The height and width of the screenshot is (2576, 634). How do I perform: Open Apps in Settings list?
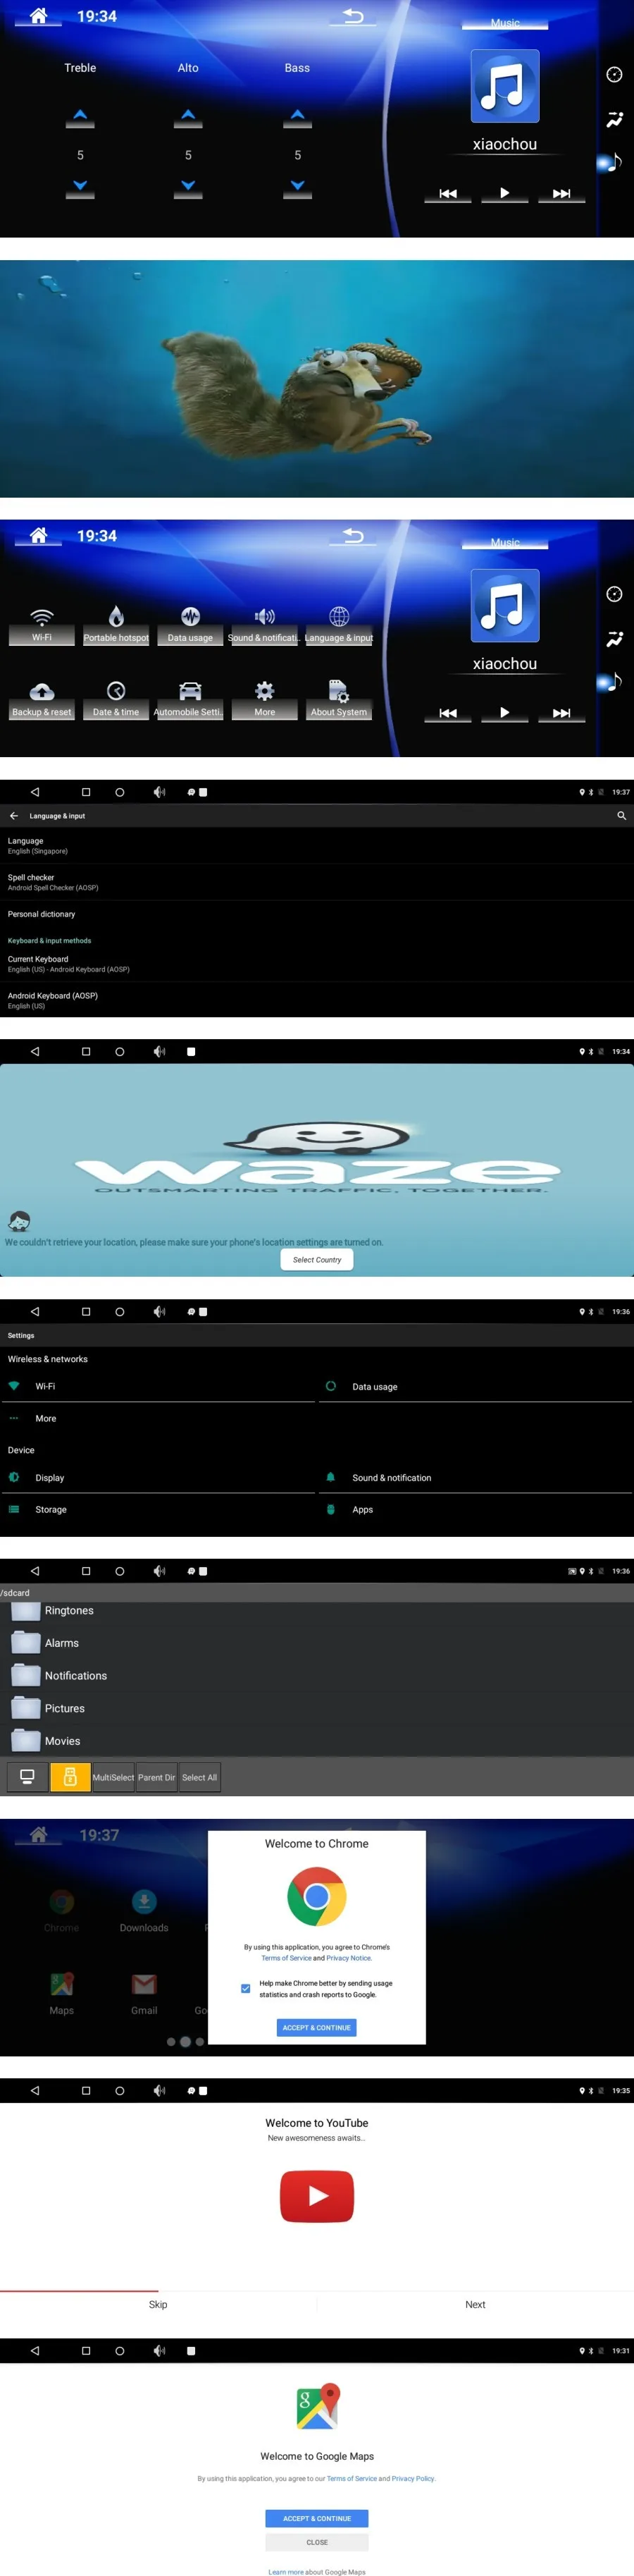[x=475, y=1509]
